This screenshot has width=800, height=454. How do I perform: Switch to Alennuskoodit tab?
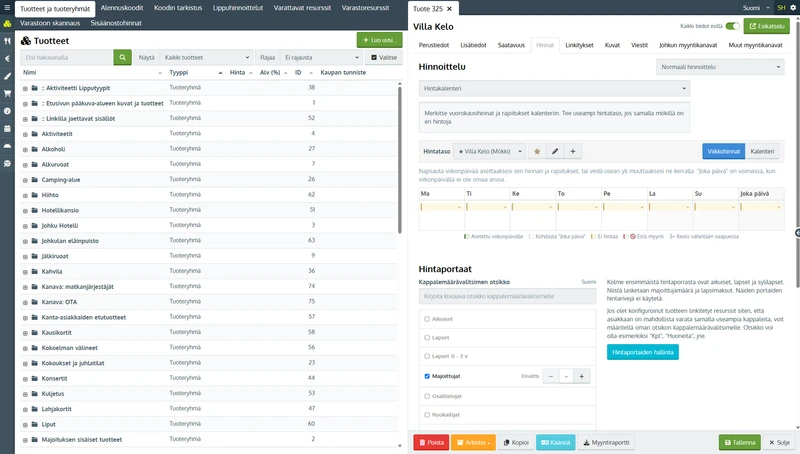click(x=122, y=8)
